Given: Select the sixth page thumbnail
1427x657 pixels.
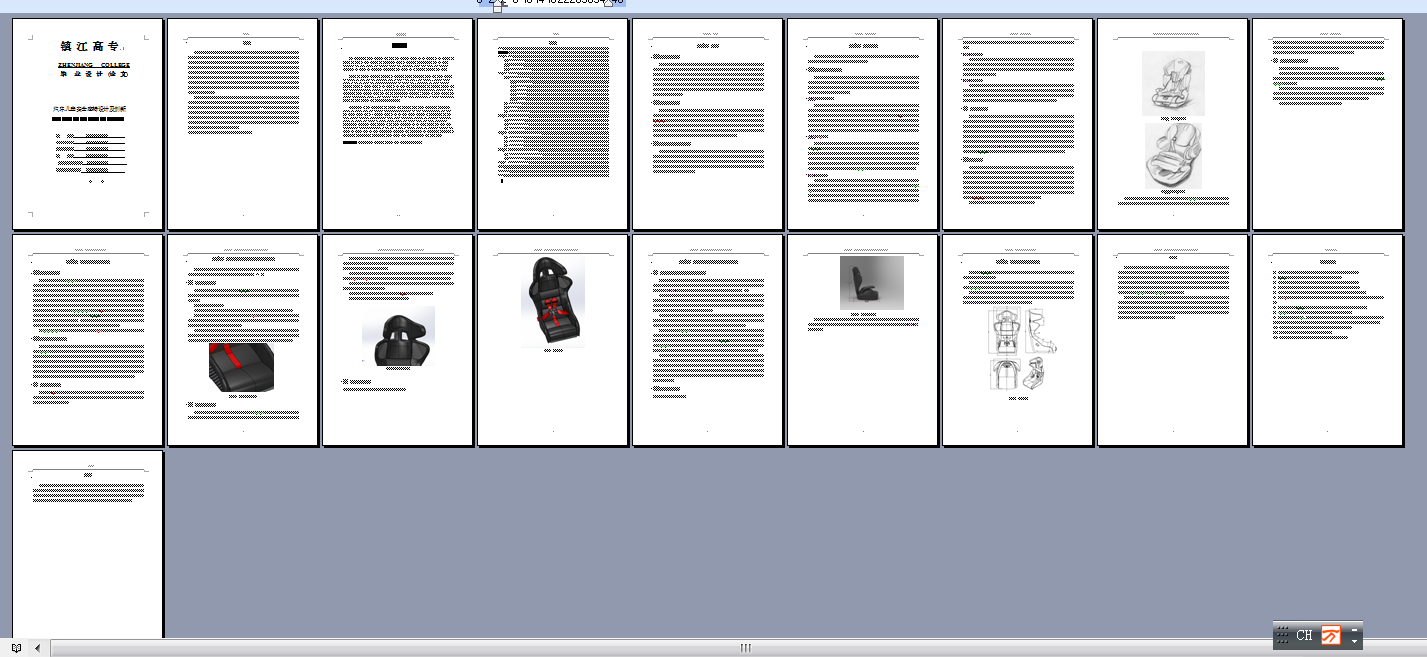Looking at the screenshot, I should click(x=863, y=124).
